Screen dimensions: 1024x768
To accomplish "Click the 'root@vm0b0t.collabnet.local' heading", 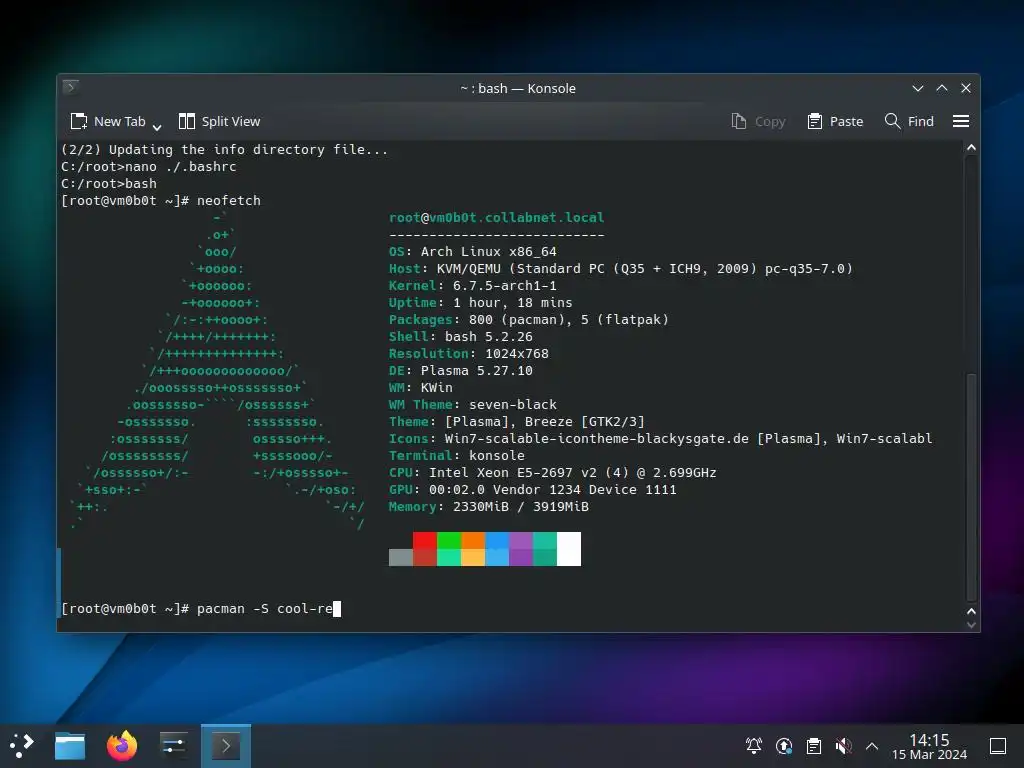I will 496,217.
